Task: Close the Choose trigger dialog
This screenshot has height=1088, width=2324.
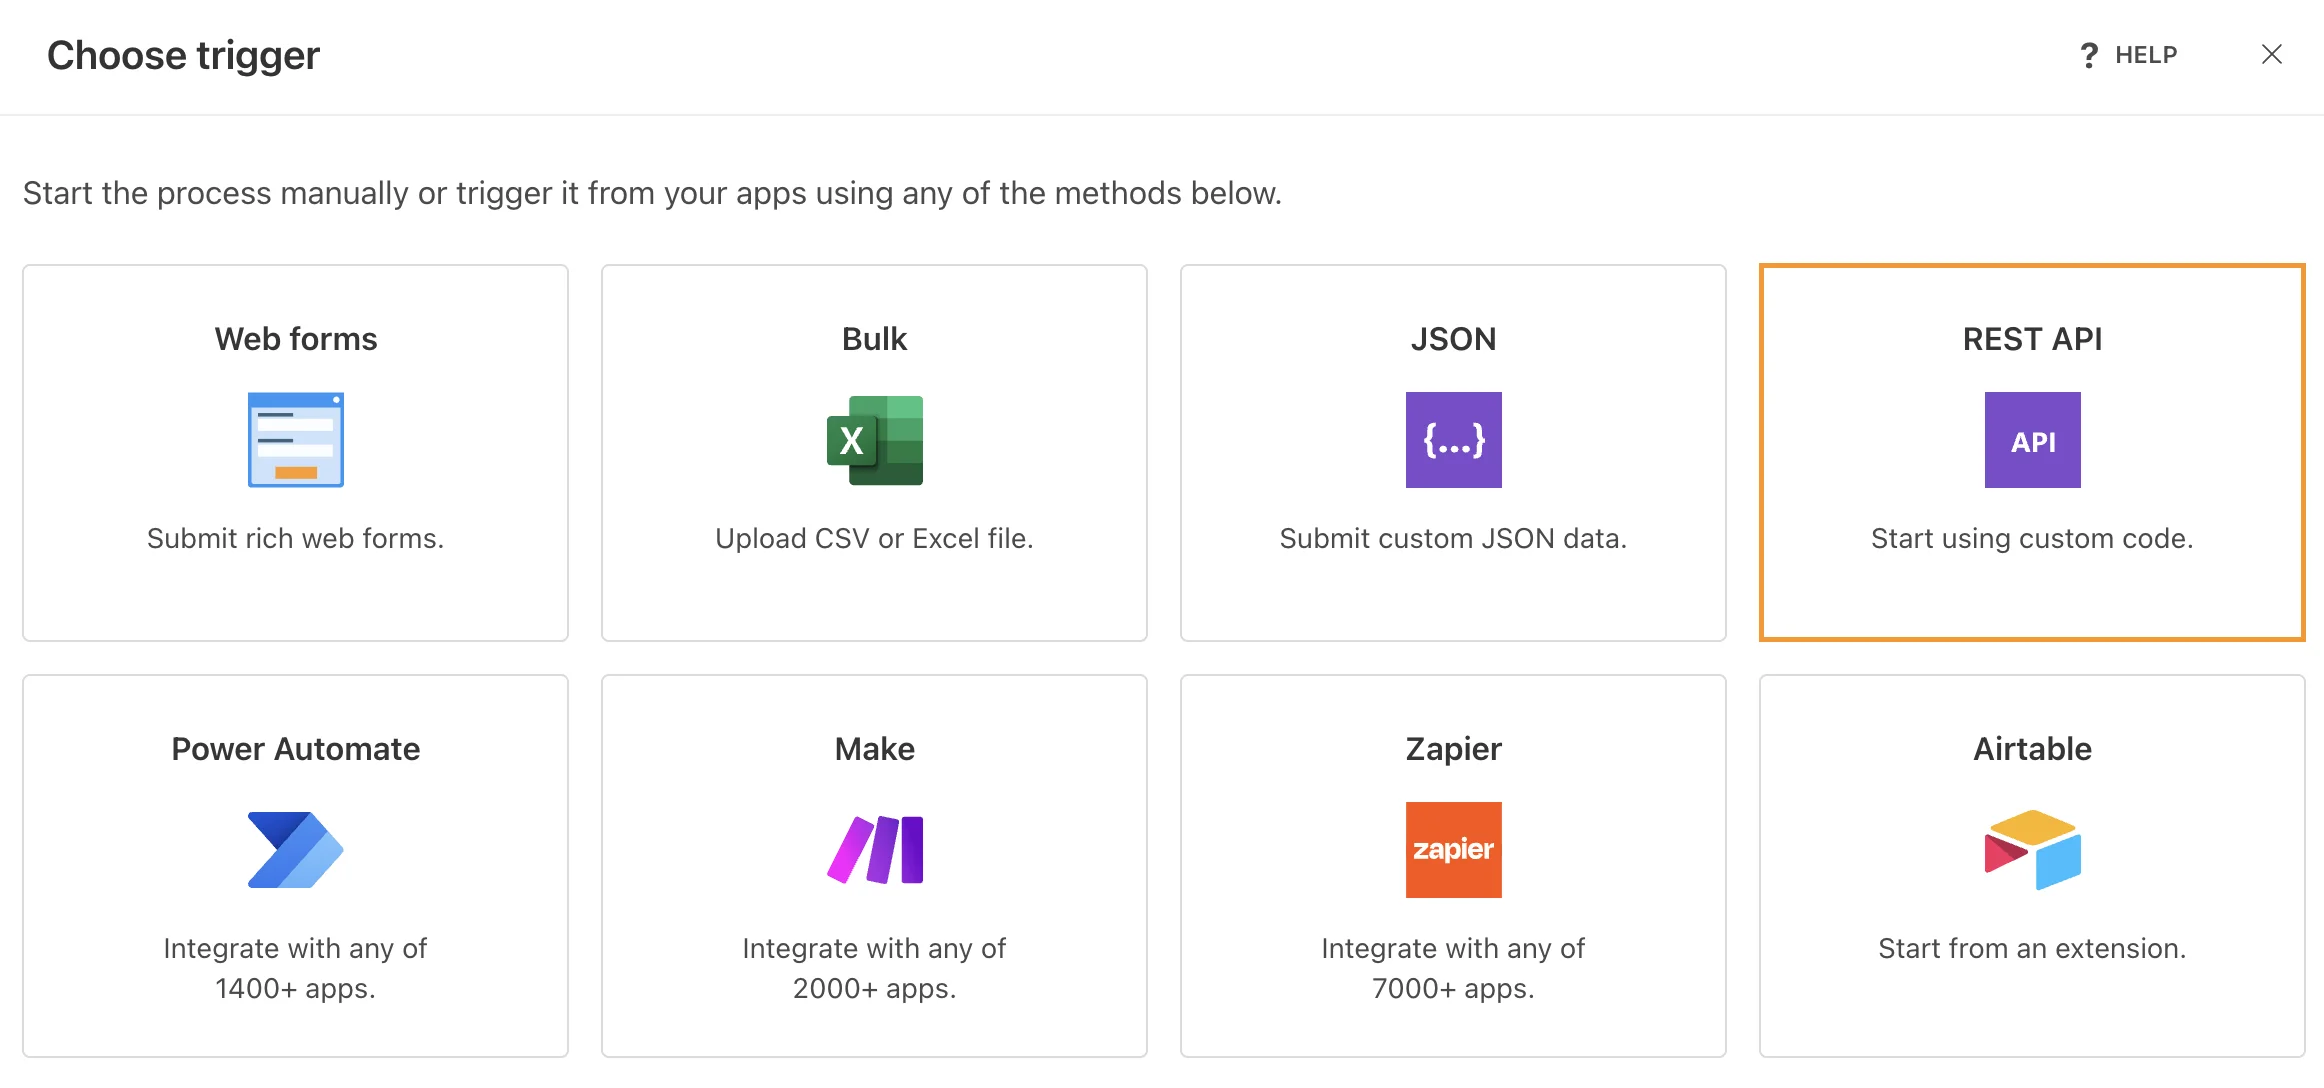Action: pyautogui.click(x=2272, y=55)
